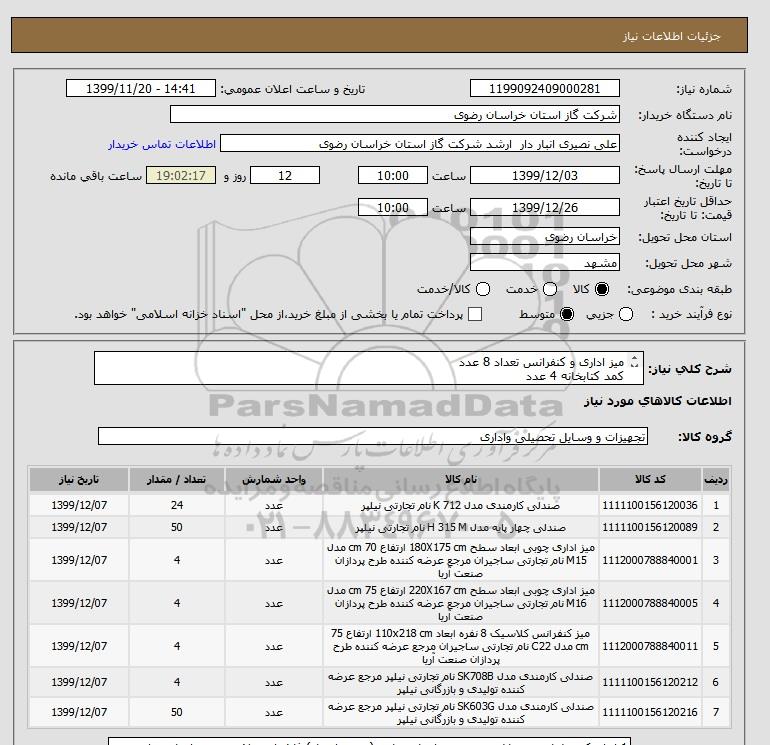Click product code 1111100156120216
Image resolution: width=770 pixels, height=745 pixels.
coord(650,712)
